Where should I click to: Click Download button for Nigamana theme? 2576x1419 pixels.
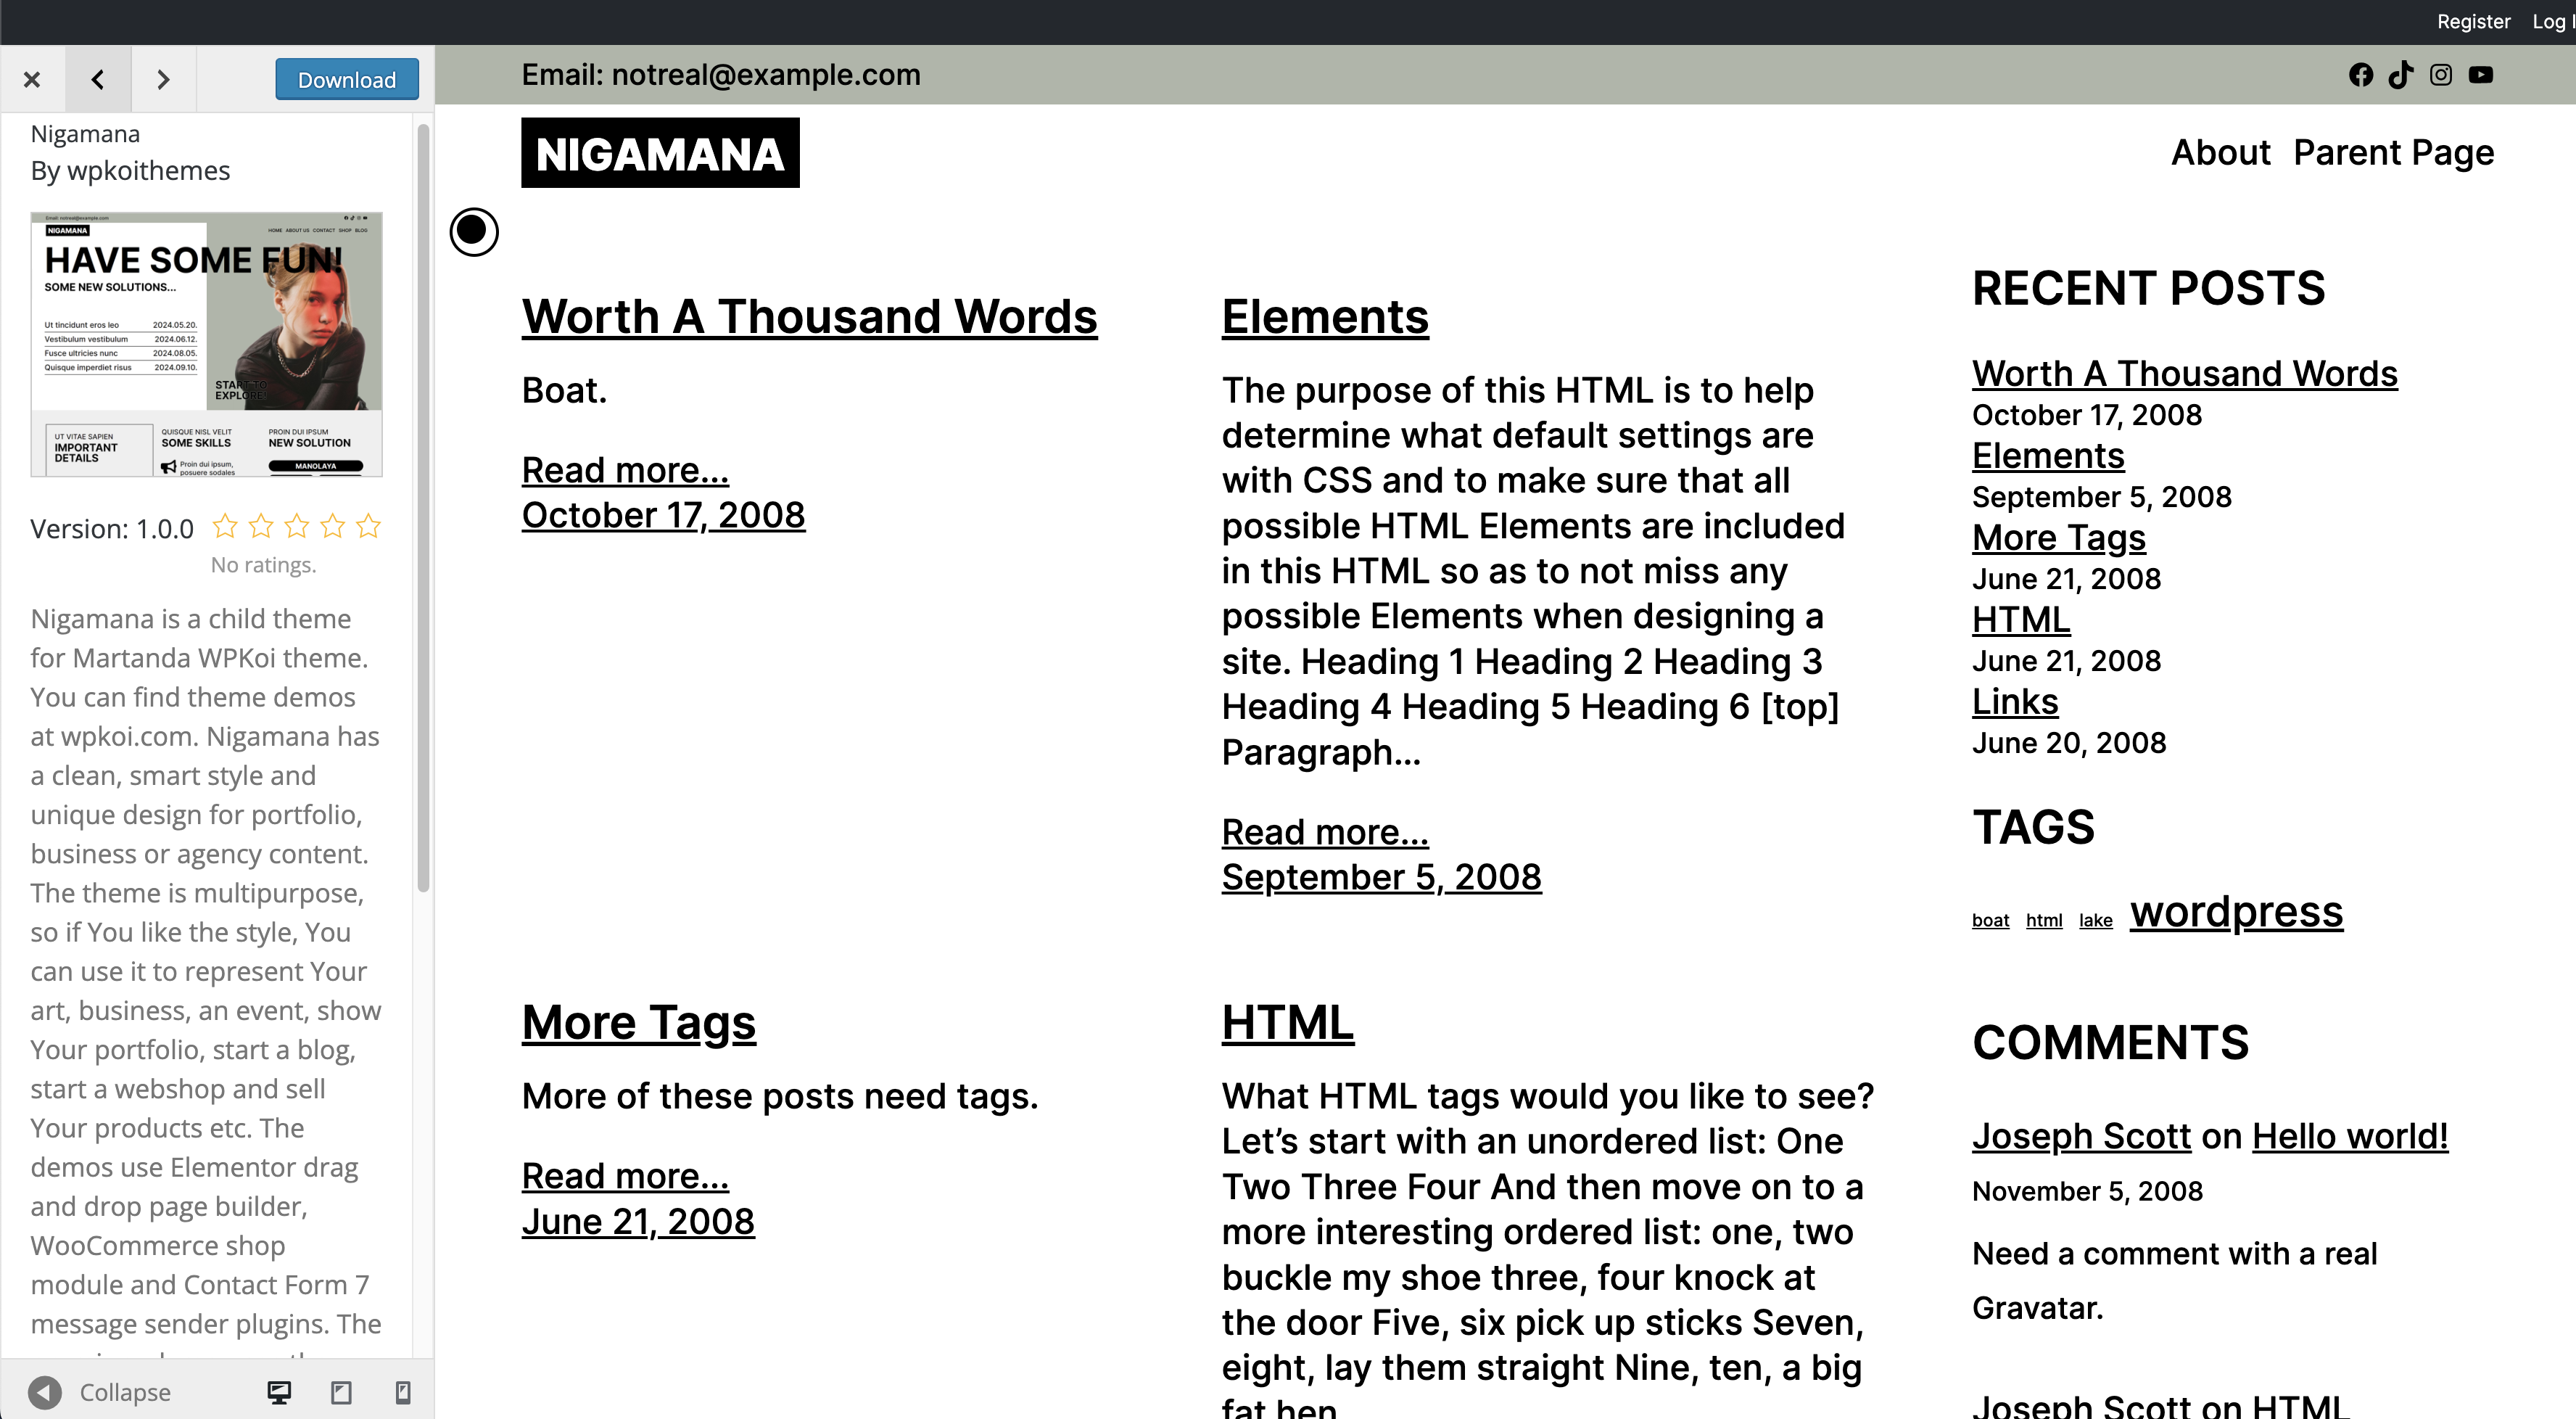(346, 78)
